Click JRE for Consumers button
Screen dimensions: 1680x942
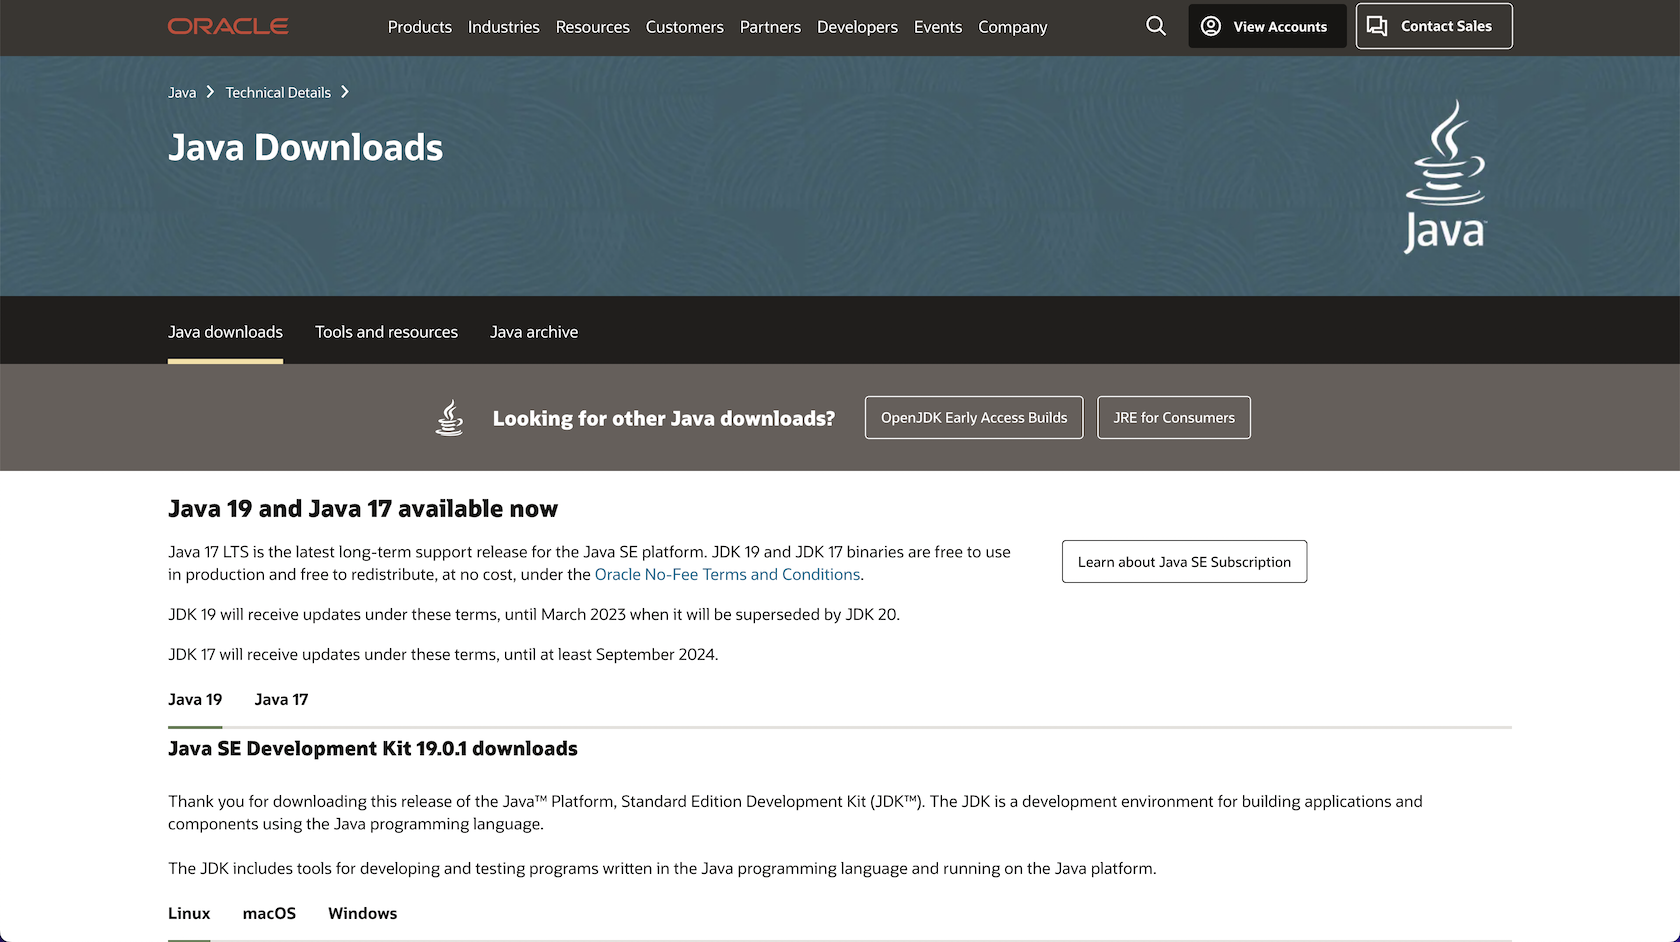click(x=1173, y=418)
